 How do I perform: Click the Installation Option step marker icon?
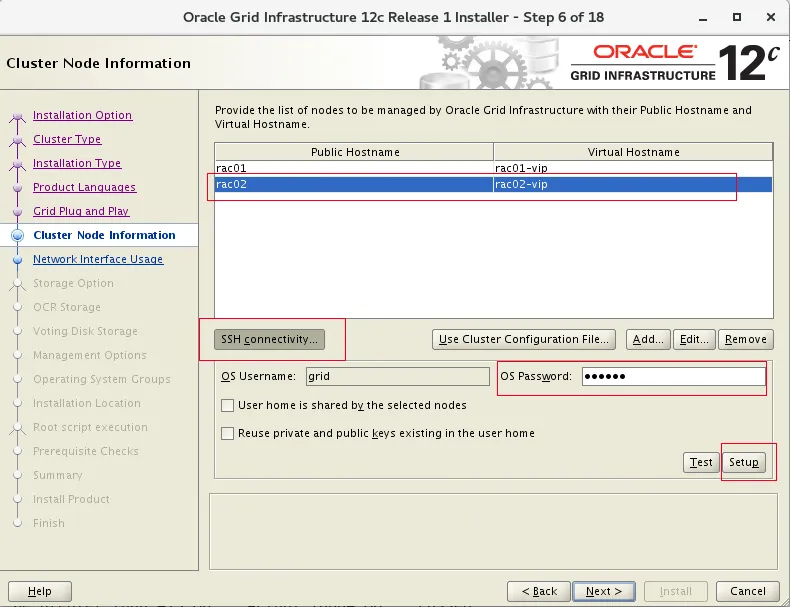[x=18, y=116]
